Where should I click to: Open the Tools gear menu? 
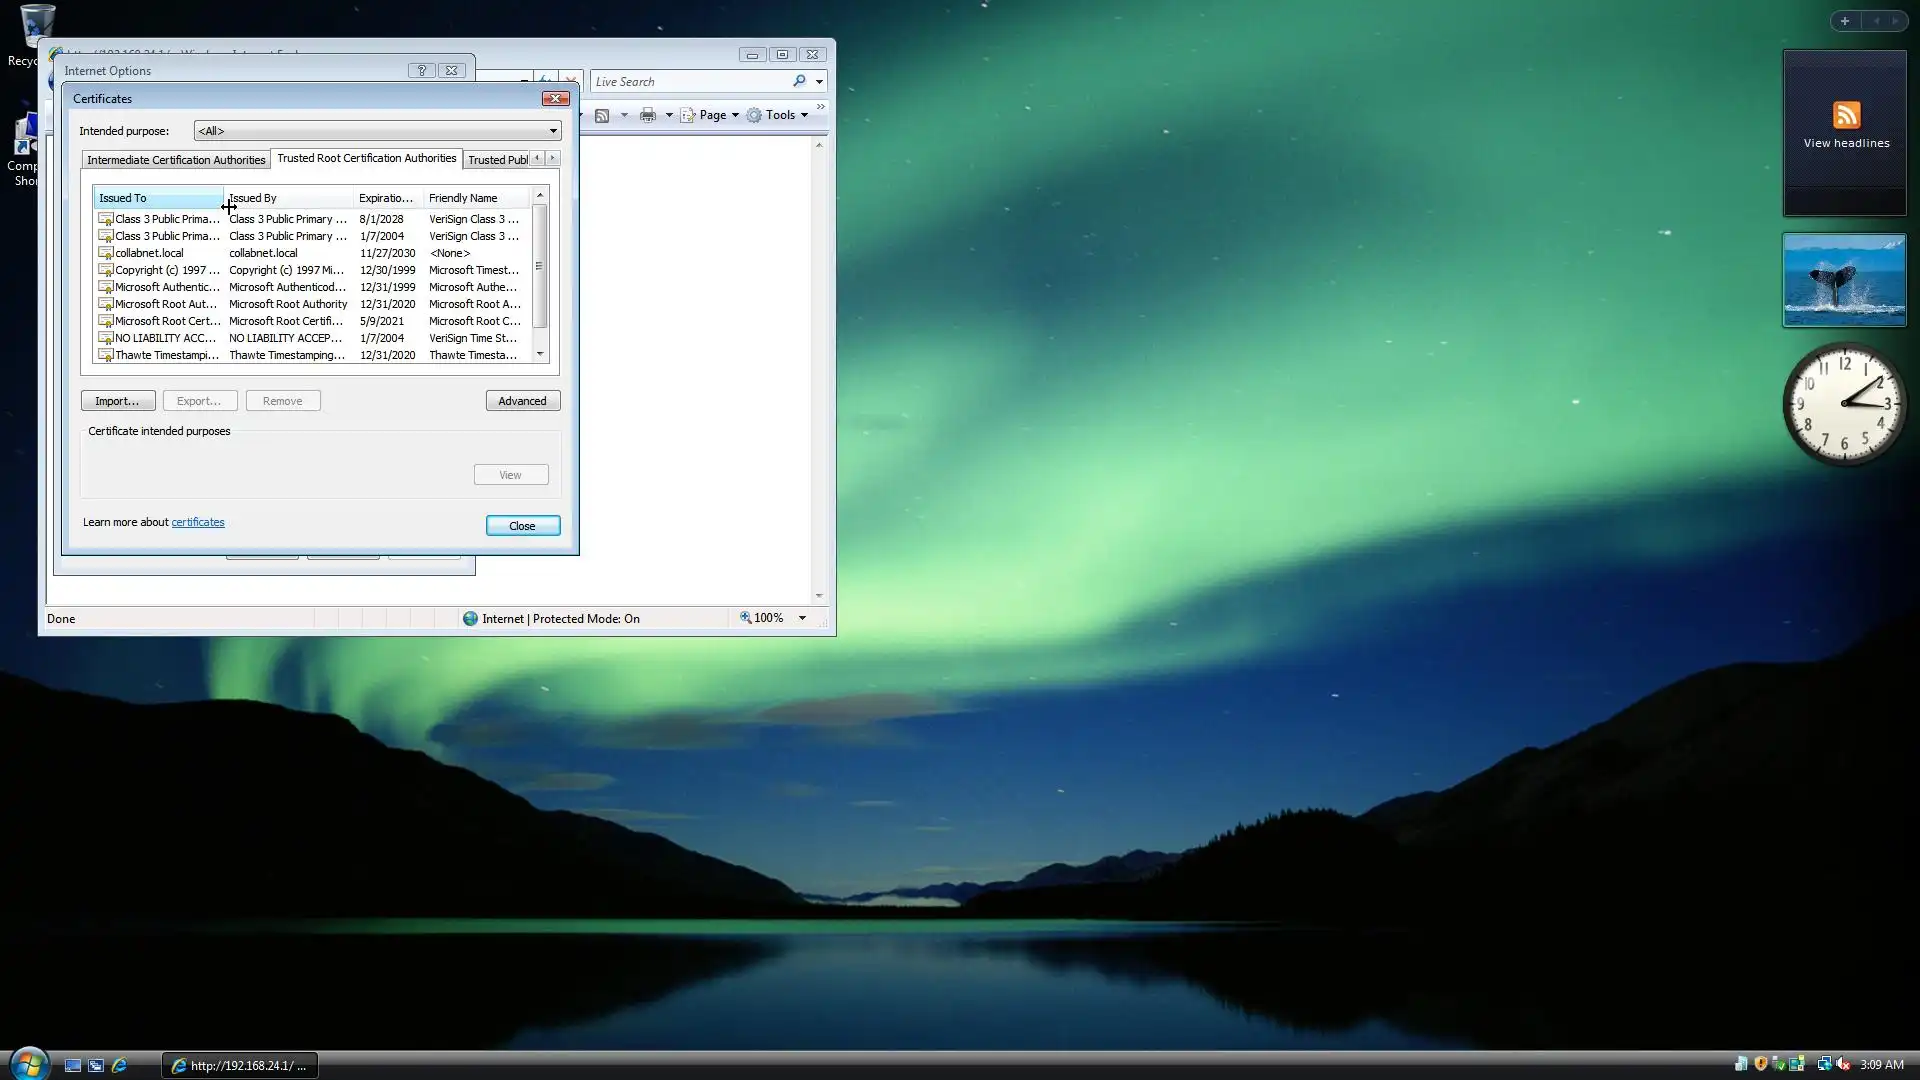click(777, 115)
